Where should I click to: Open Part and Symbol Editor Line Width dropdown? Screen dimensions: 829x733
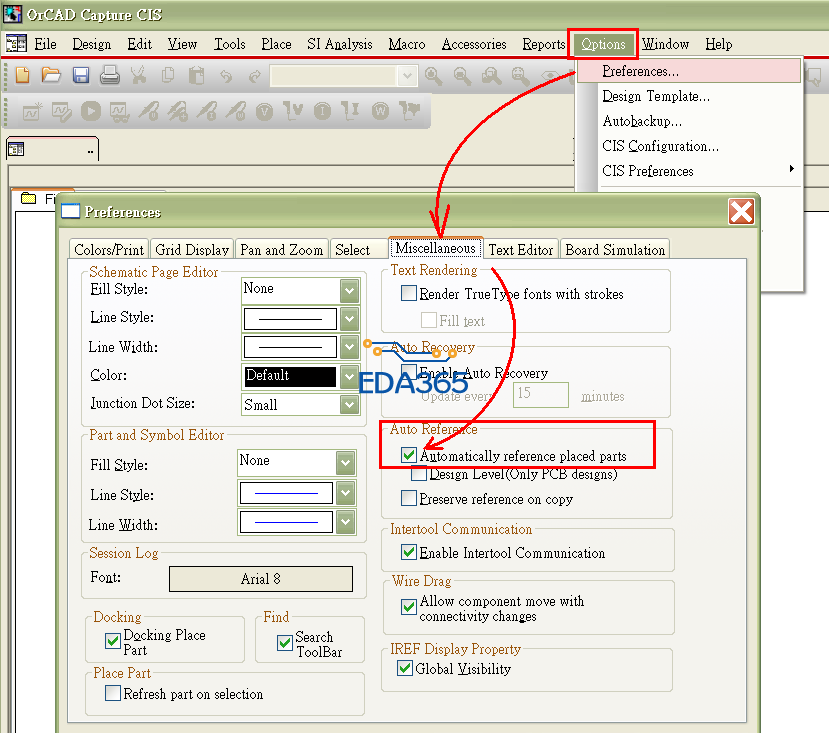click(345, 523)
